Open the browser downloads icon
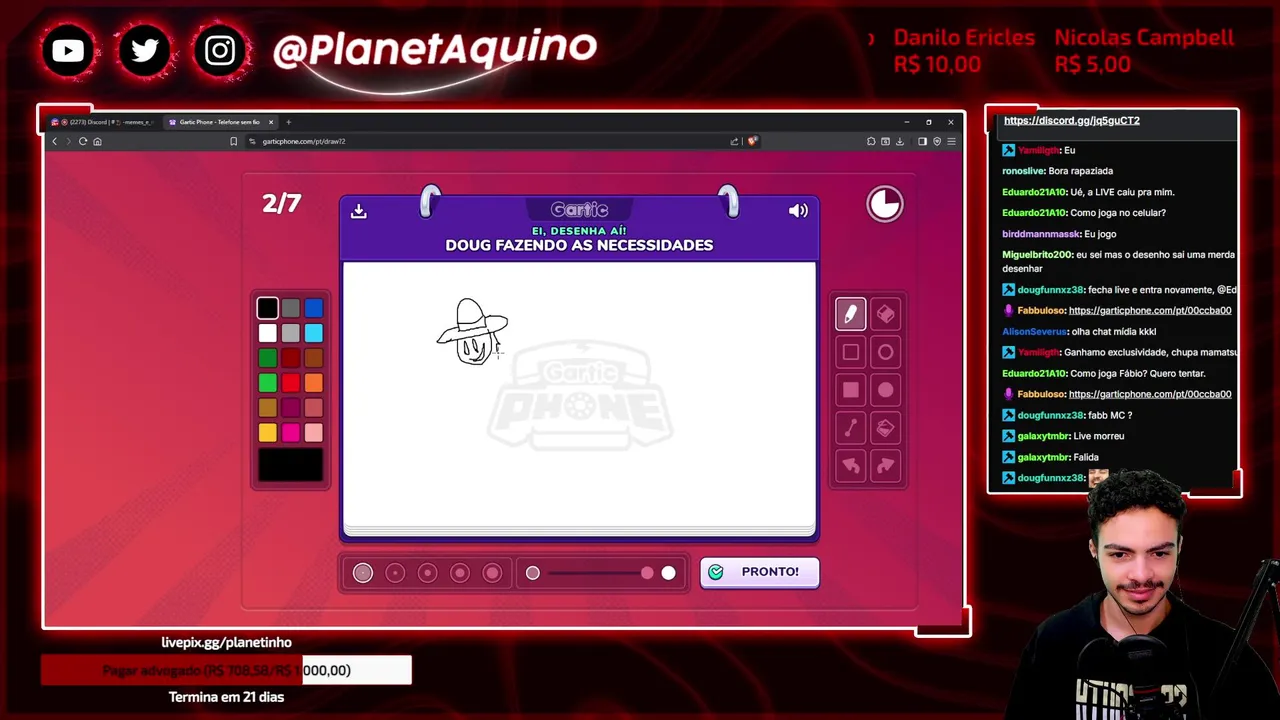Image resolution: width=1280 pixels, height=720 pixels. [899, 141]
